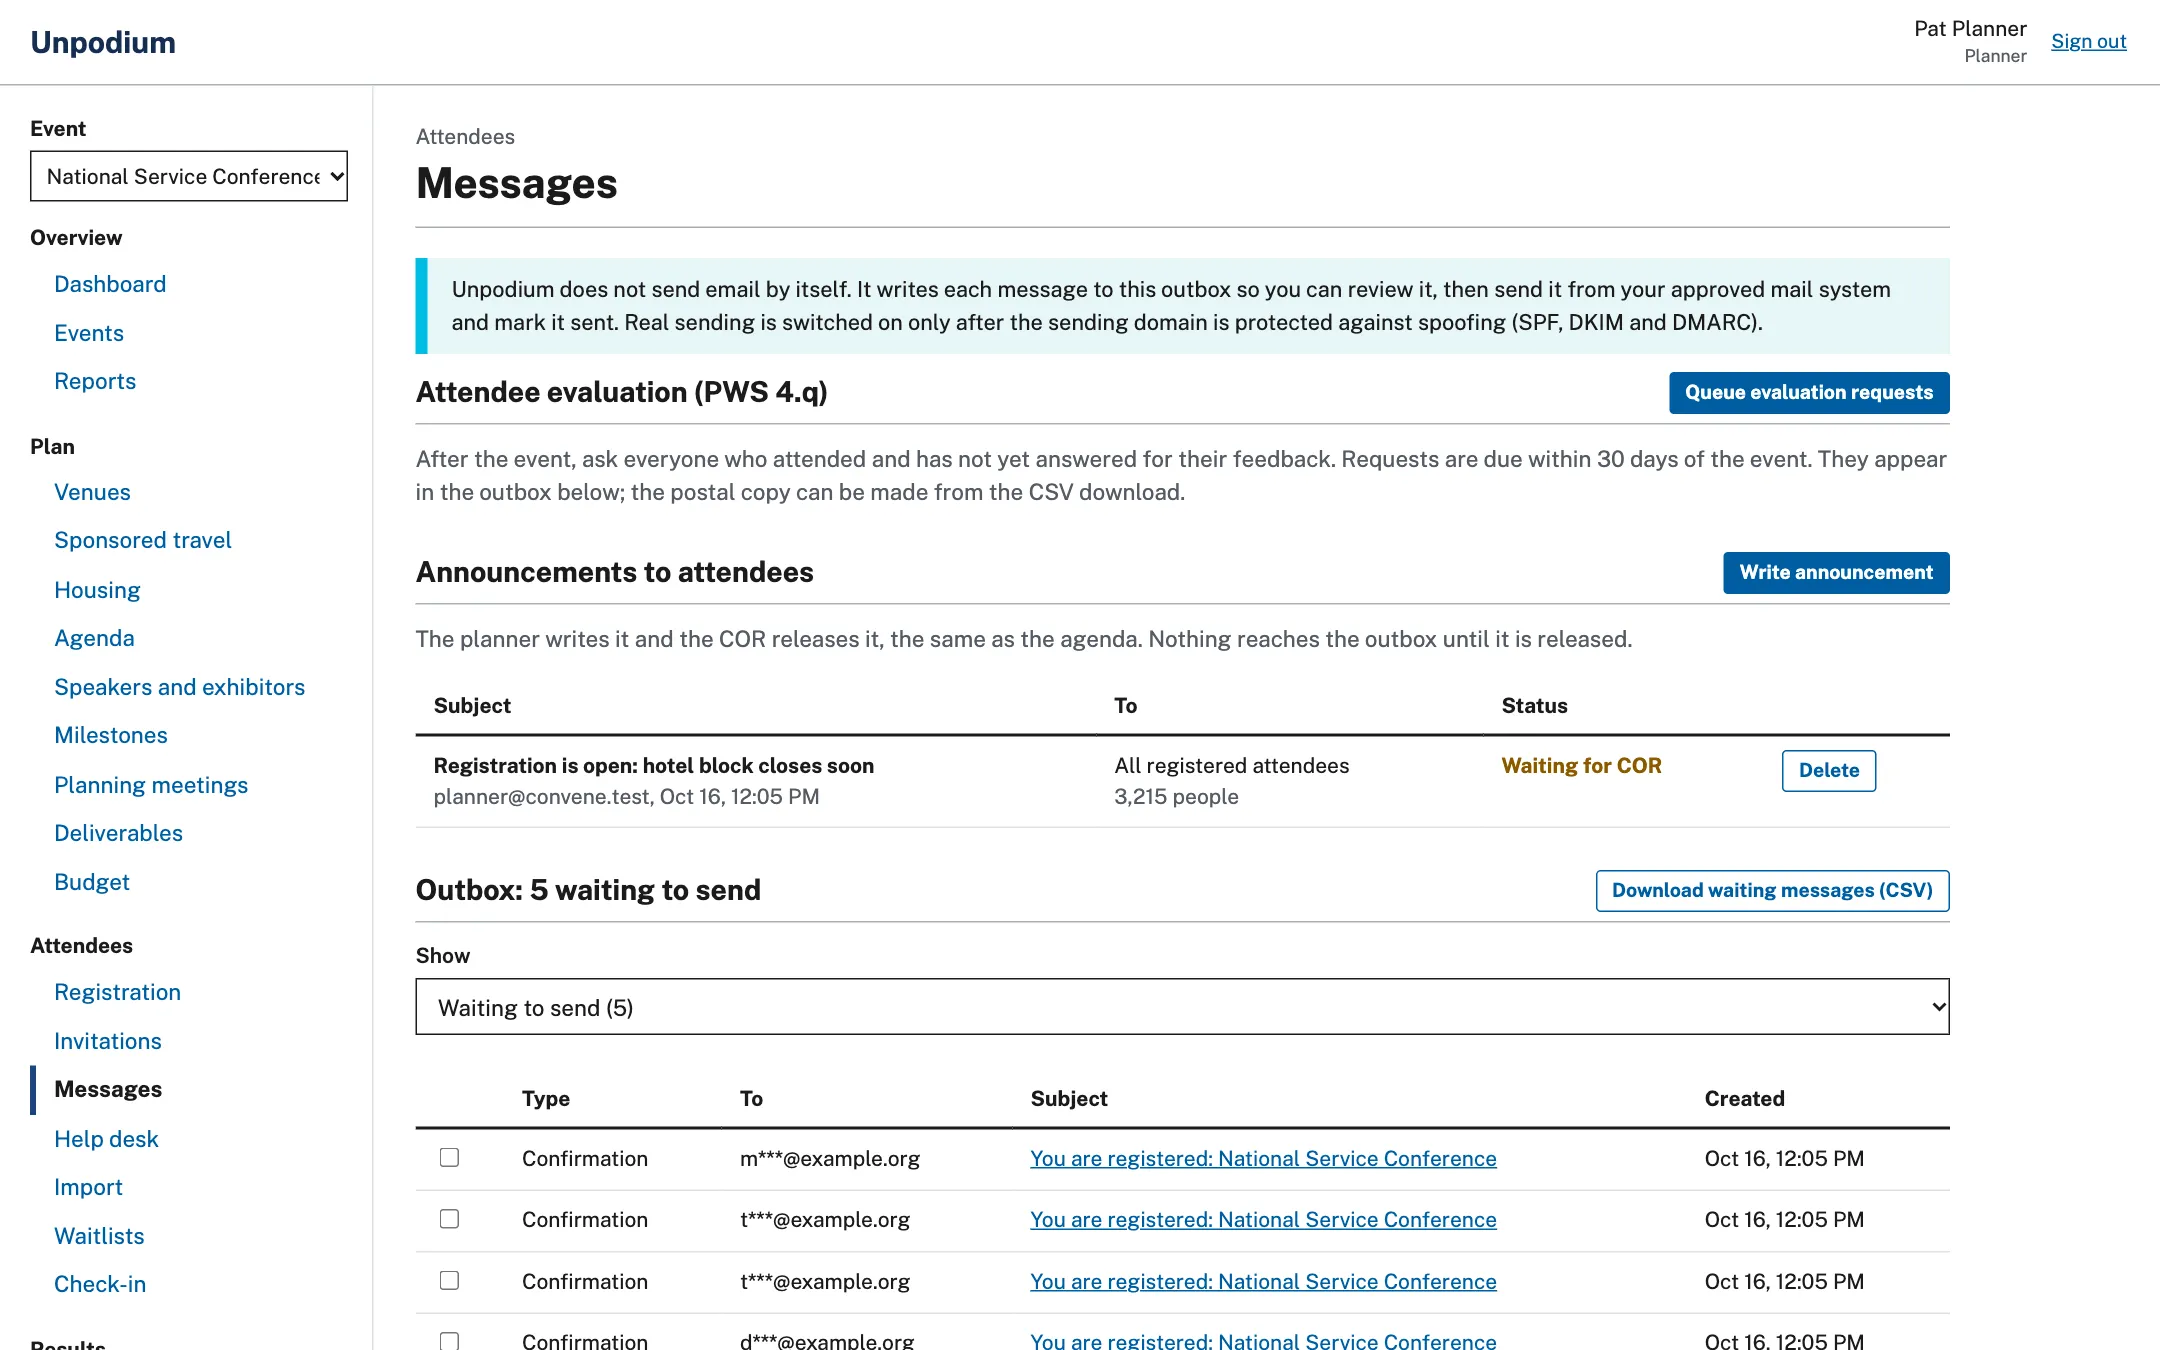Go to Agenda page
Screen dimensions: 2160x1350
(x=94, y=638)
